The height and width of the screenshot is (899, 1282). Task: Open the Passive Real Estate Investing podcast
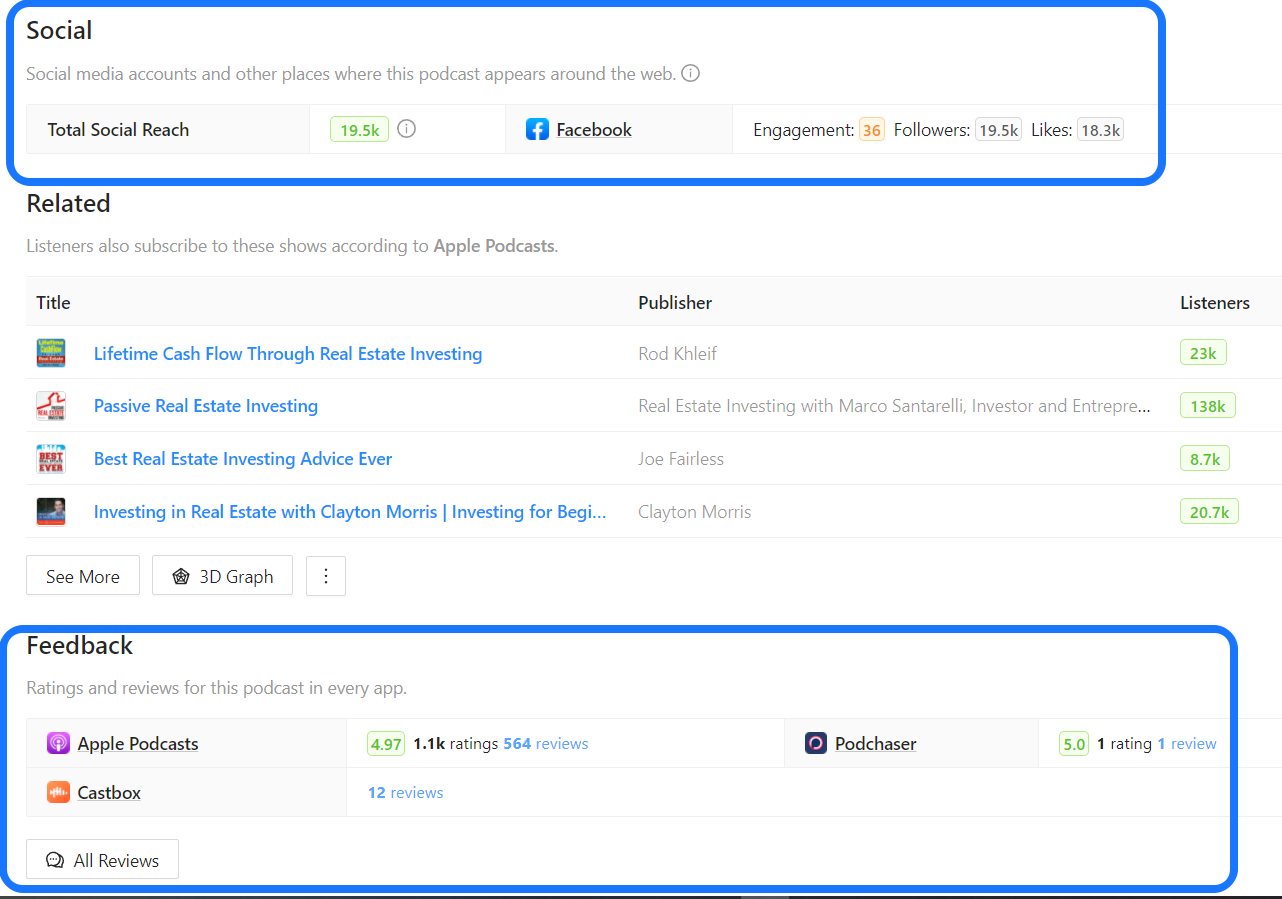click(206, 406)
